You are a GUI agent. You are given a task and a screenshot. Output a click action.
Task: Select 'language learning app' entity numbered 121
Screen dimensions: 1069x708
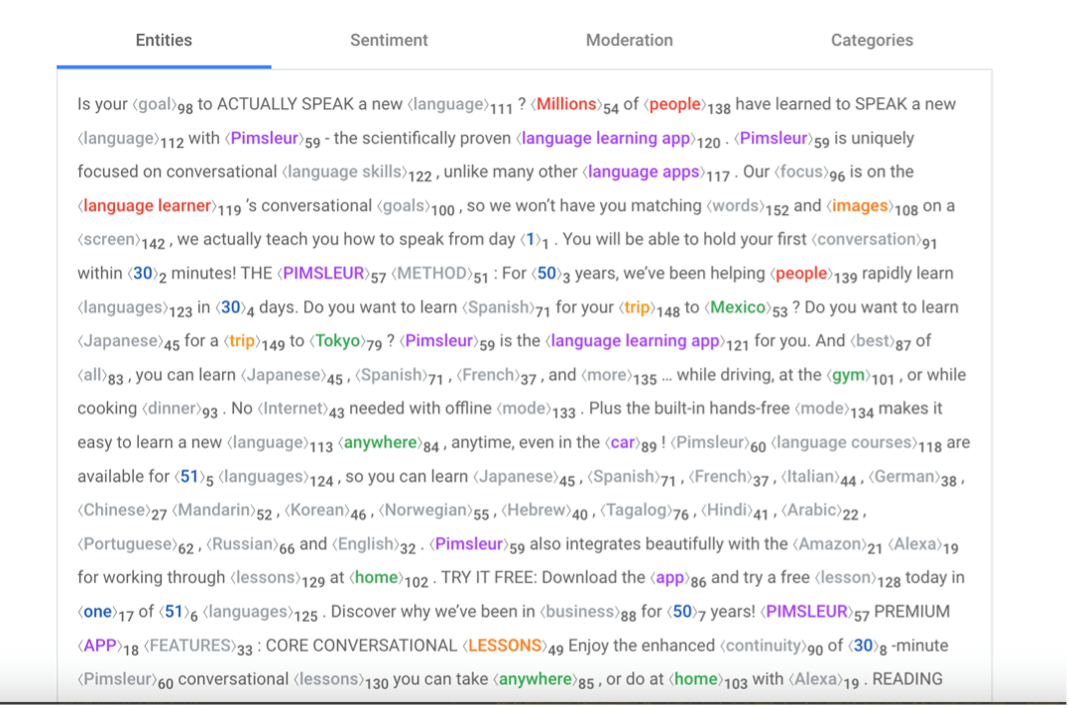[x=635, y=341]
